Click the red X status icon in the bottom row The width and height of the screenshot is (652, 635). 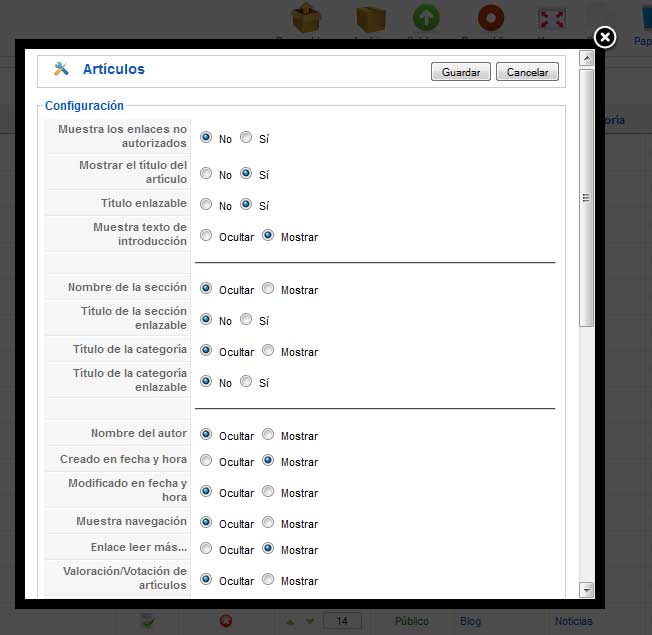226,621
